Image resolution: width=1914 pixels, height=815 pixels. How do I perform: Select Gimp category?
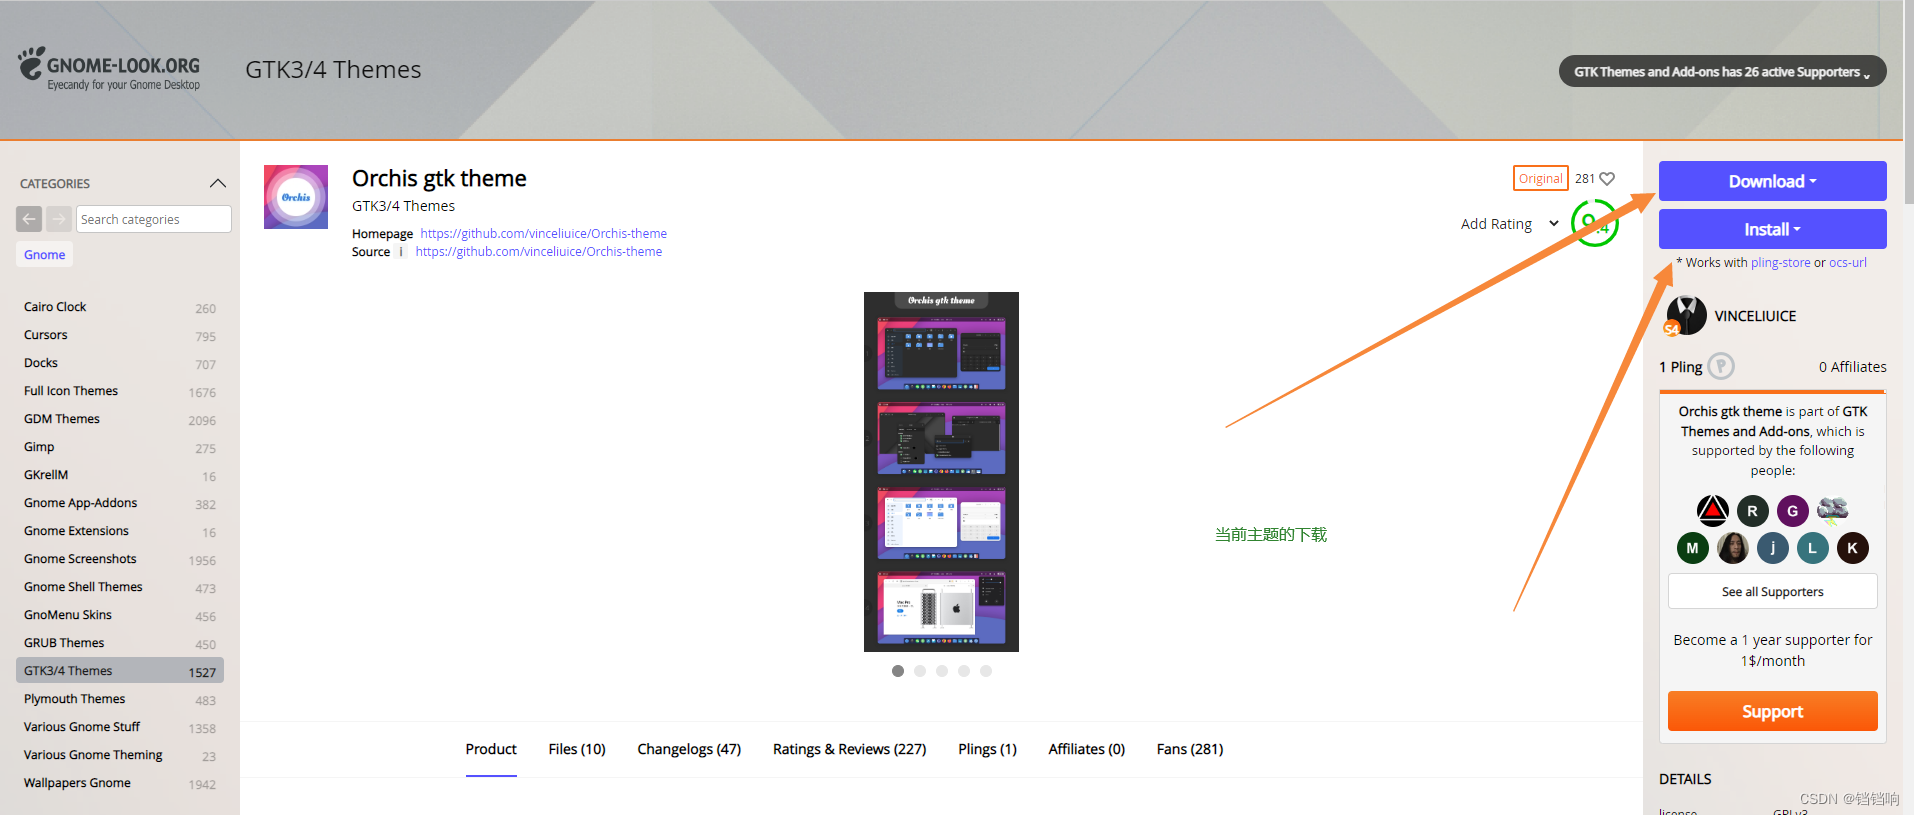39,447
